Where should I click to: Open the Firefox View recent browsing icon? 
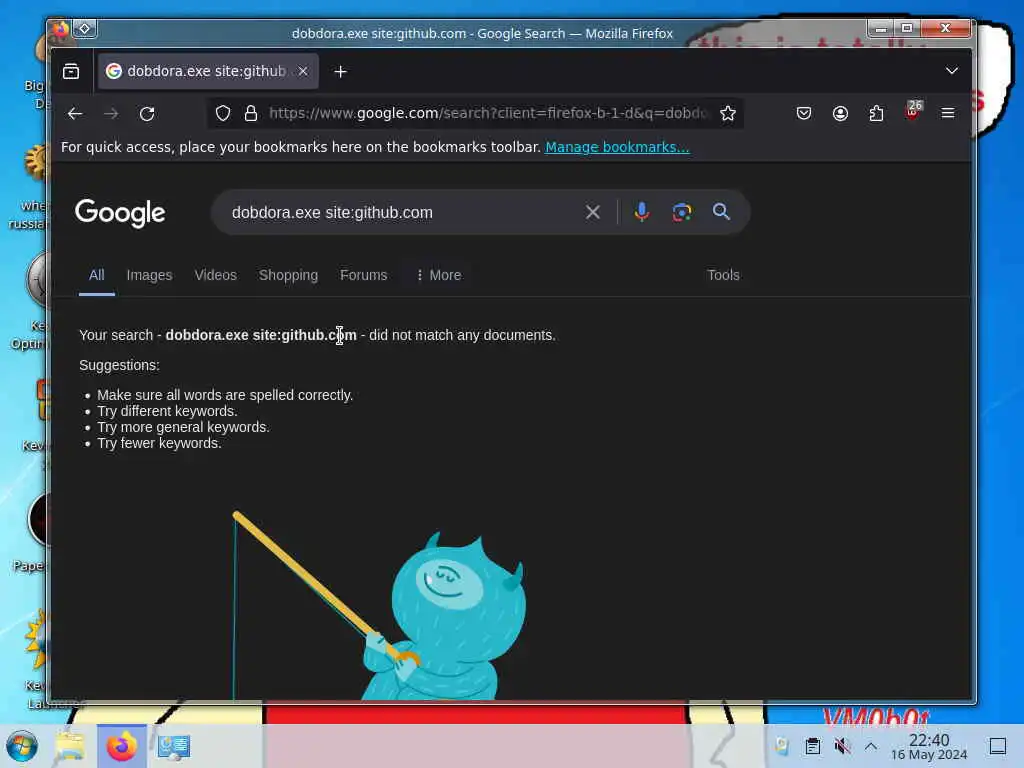[x=71, y=71]
